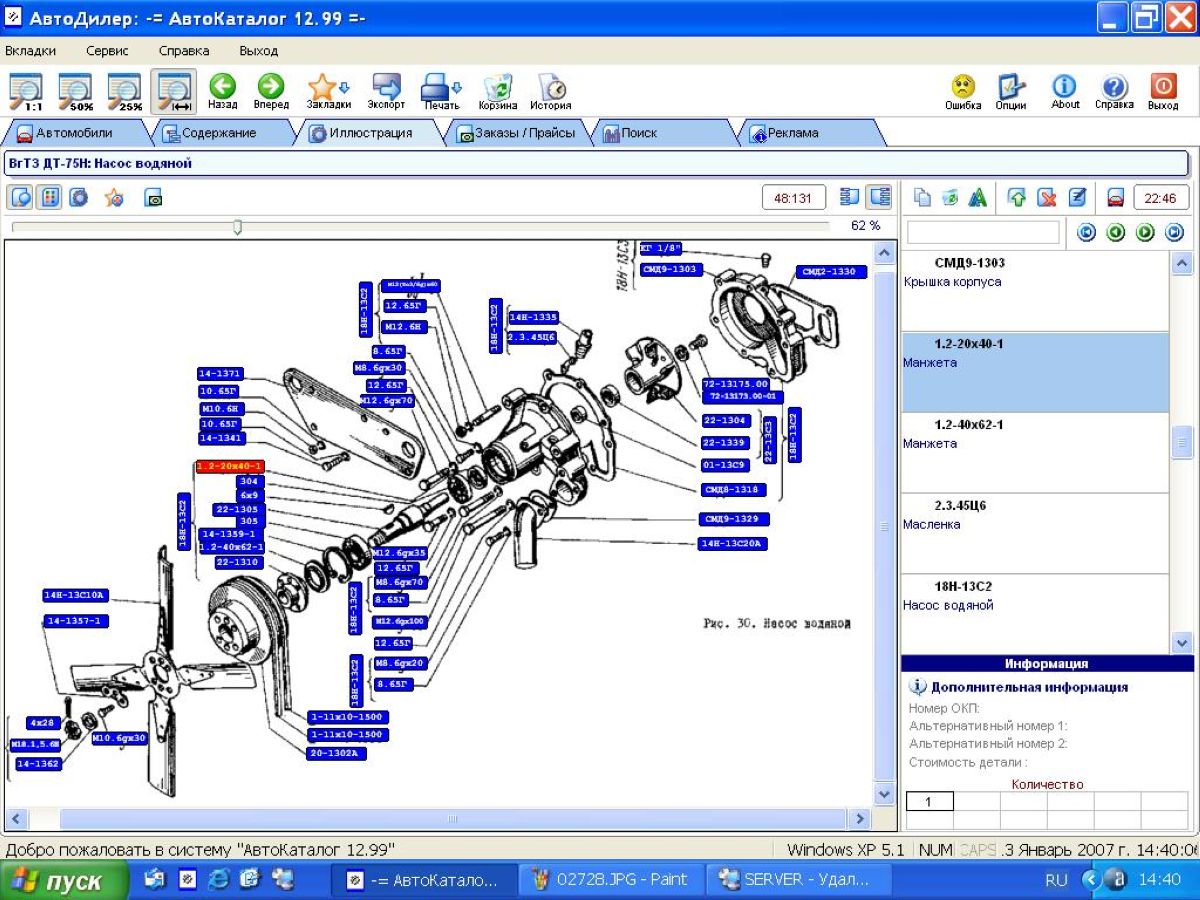
Task: Select part 1.2-20х40-1 Манжета in list
Action: [x=1035, y=372]
